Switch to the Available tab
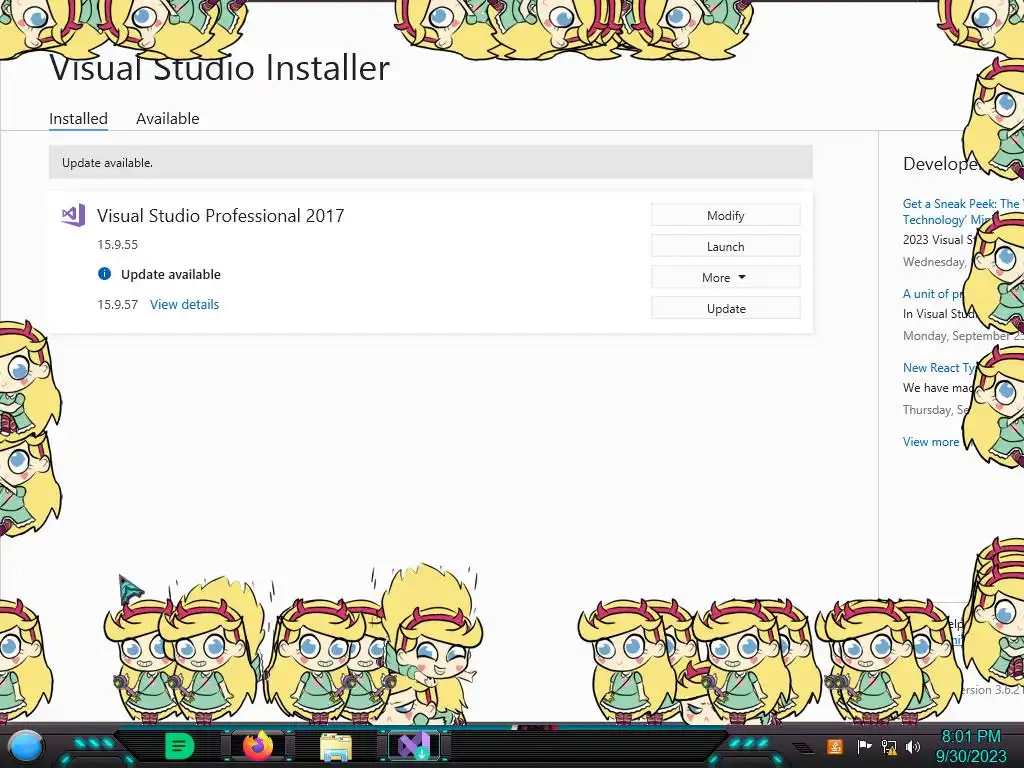1024x768 pixels. pos(167,119)
